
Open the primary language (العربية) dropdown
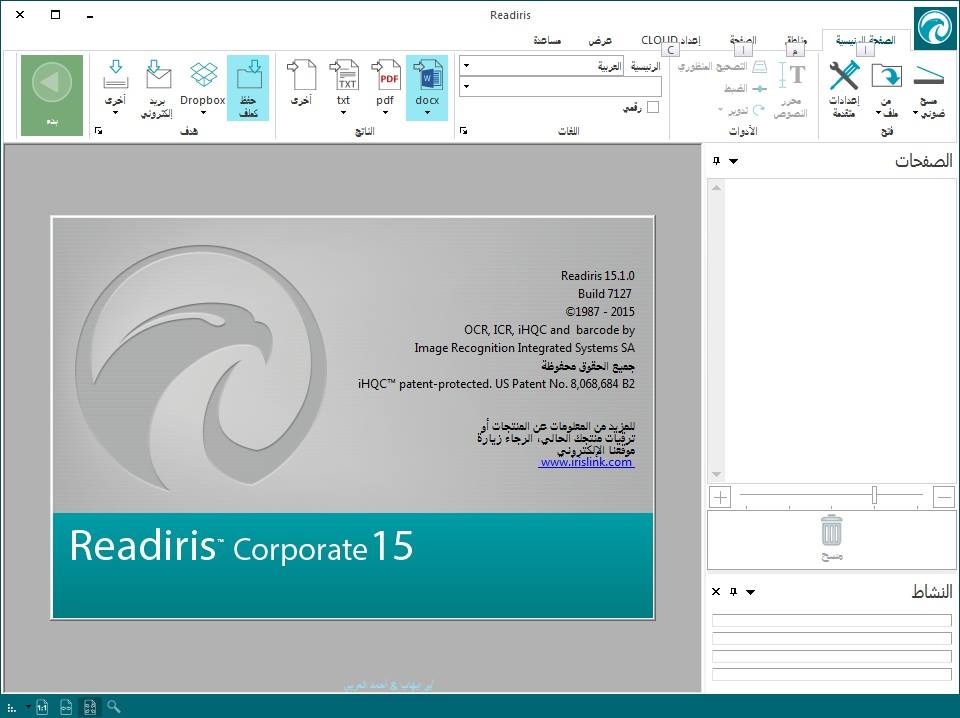coord(467,65)
